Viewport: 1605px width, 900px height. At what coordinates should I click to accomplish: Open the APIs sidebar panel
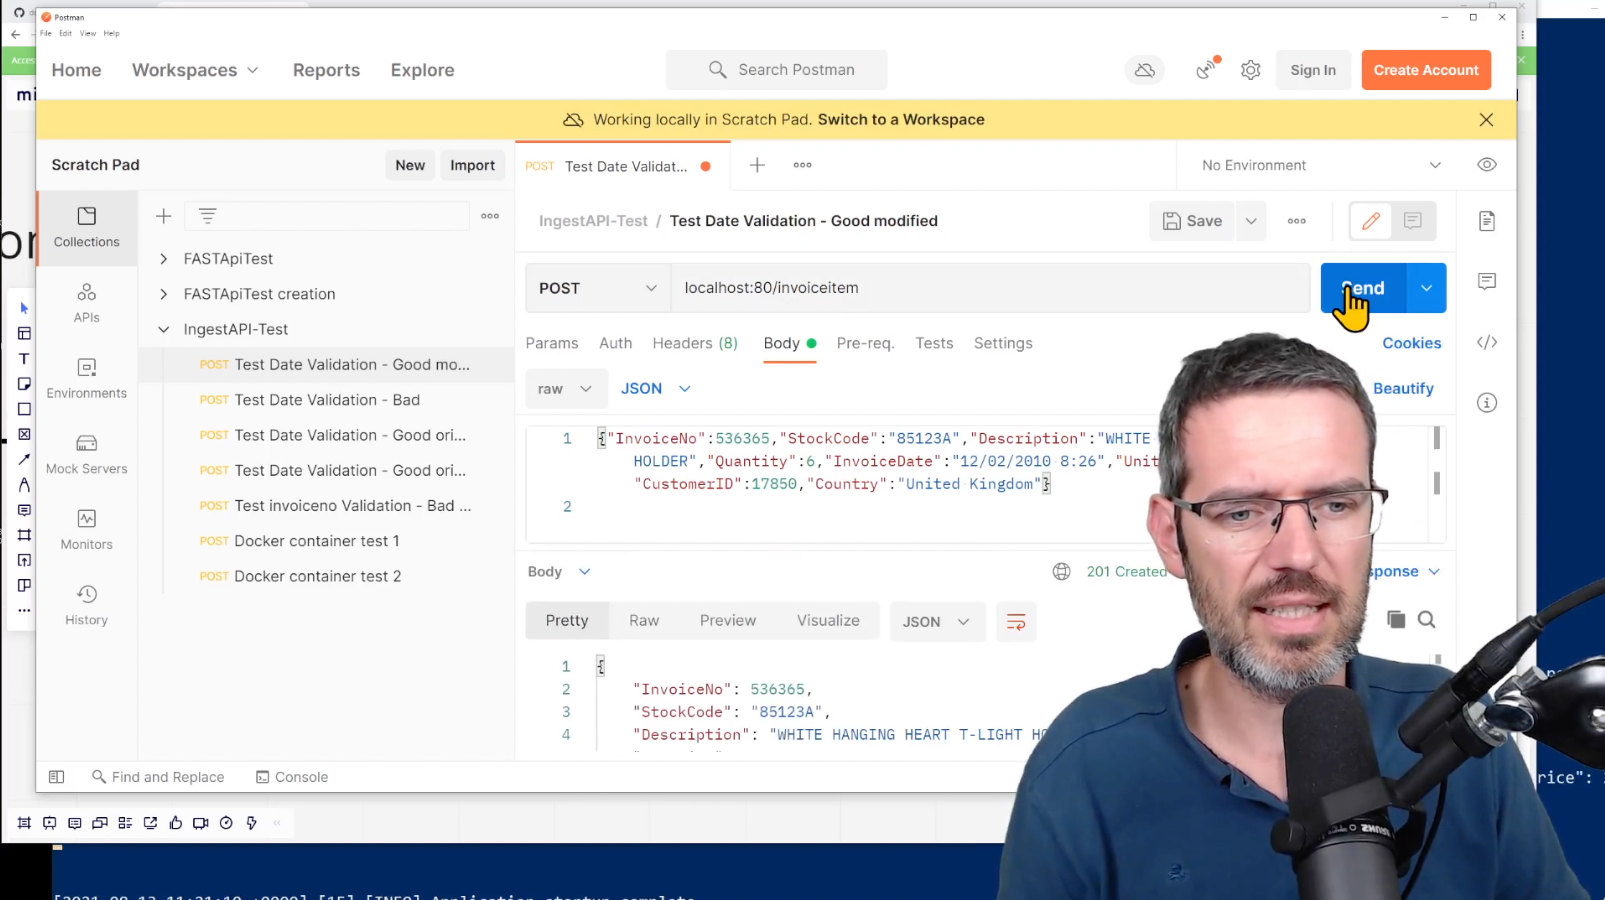[87, 303]
